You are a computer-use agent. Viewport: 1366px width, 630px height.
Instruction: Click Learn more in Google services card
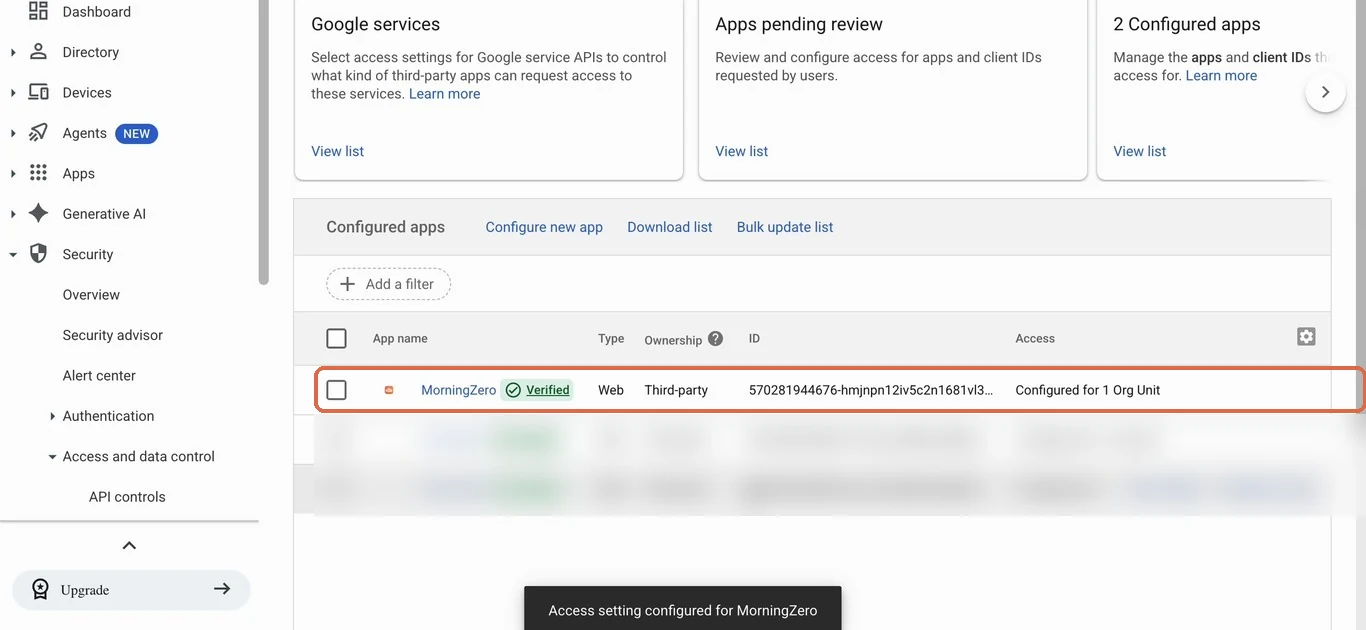tap(445, 94)
